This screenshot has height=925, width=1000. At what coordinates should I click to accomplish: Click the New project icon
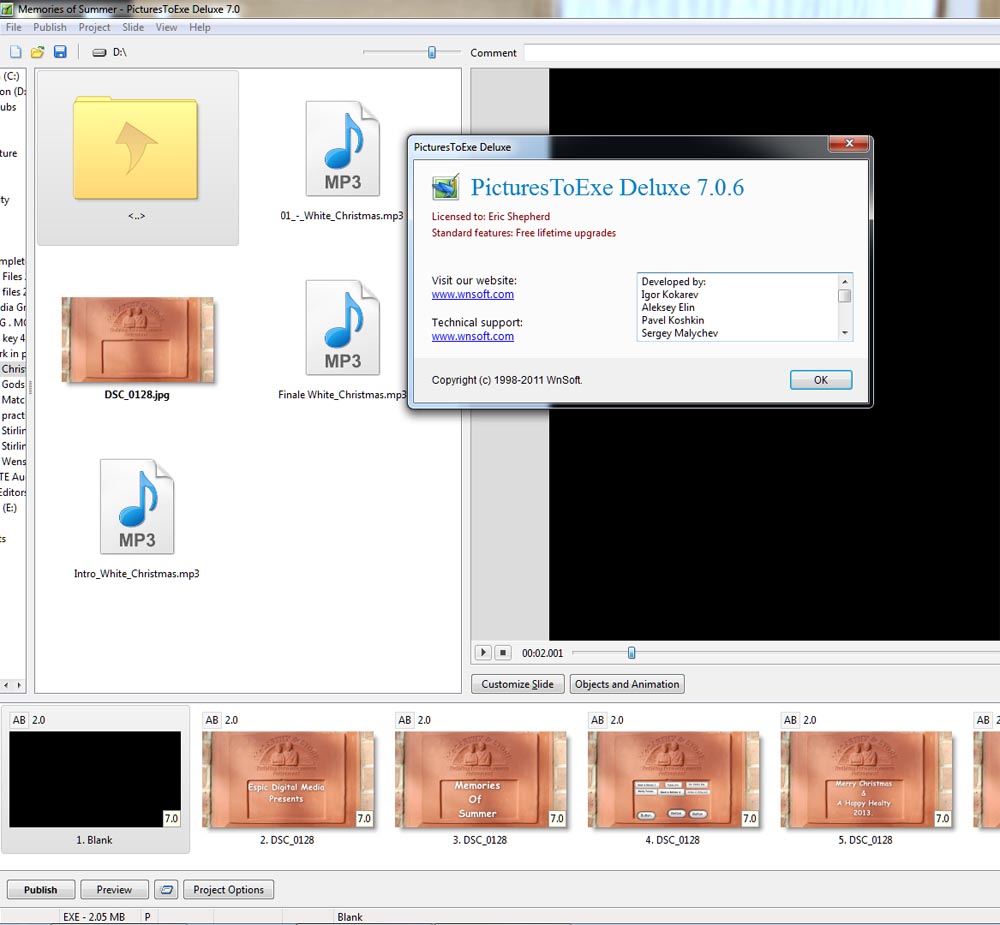[x=15, y=52]
